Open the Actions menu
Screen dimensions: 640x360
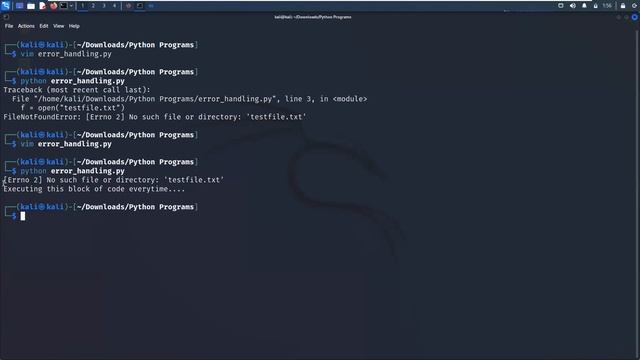[26, 26]
